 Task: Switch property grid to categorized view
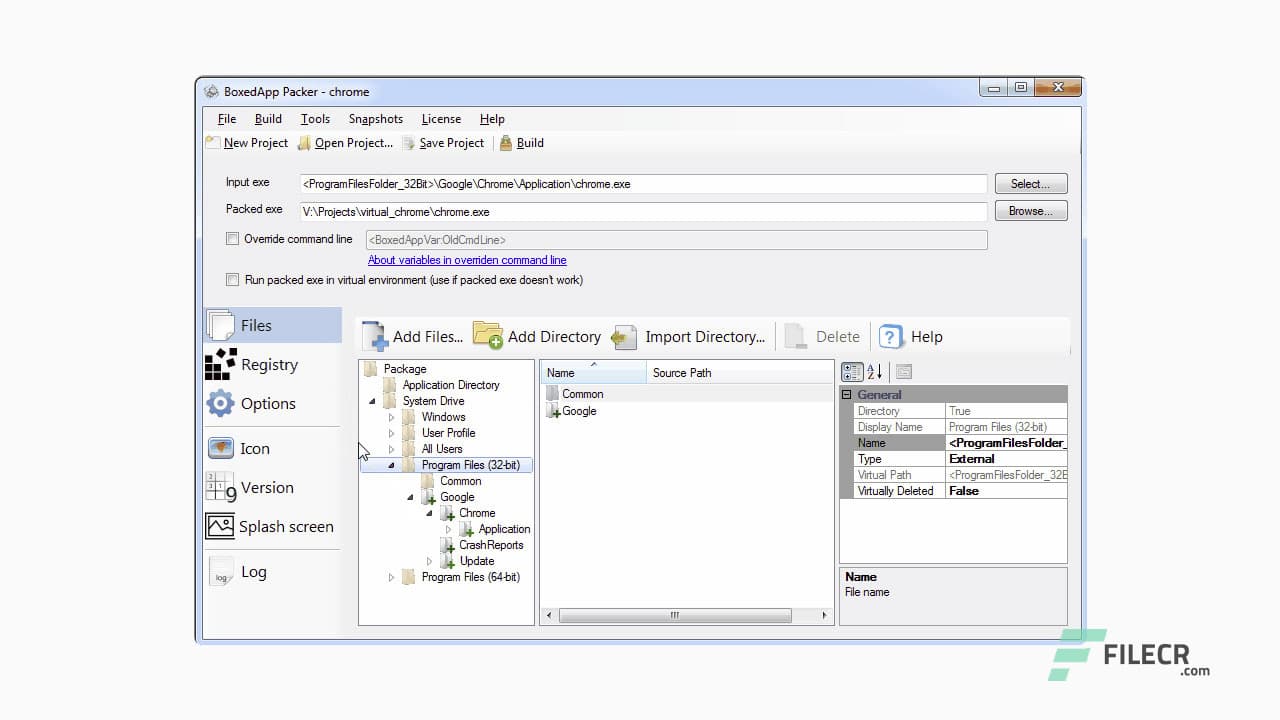point(852,372)
